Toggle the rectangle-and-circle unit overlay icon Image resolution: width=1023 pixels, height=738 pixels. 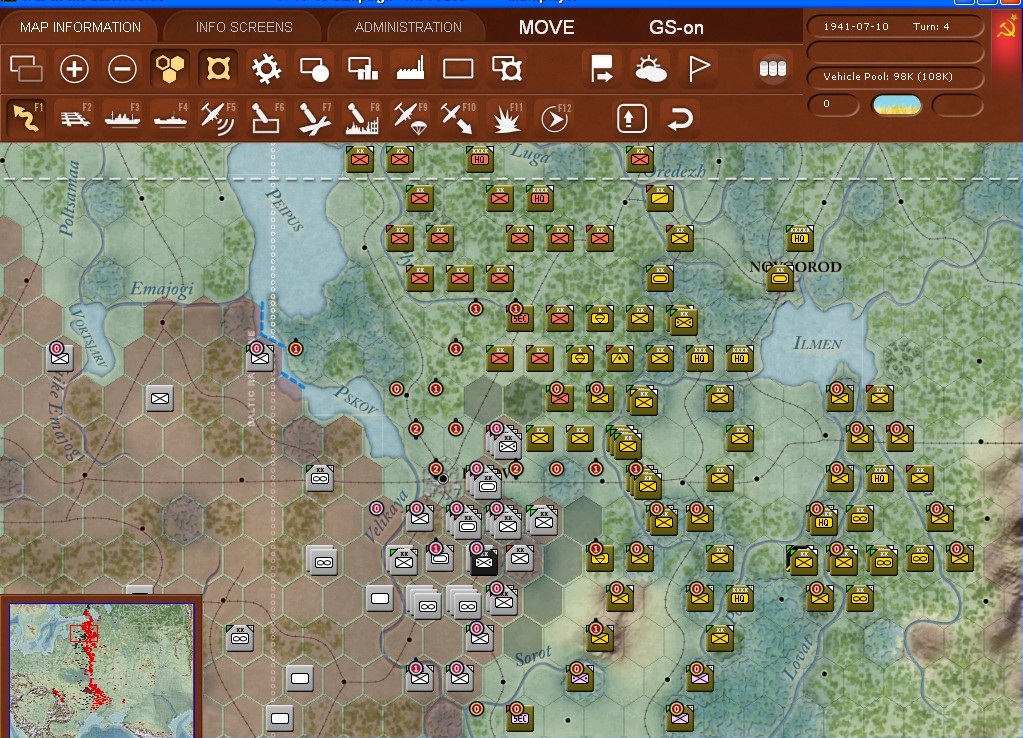314,69
